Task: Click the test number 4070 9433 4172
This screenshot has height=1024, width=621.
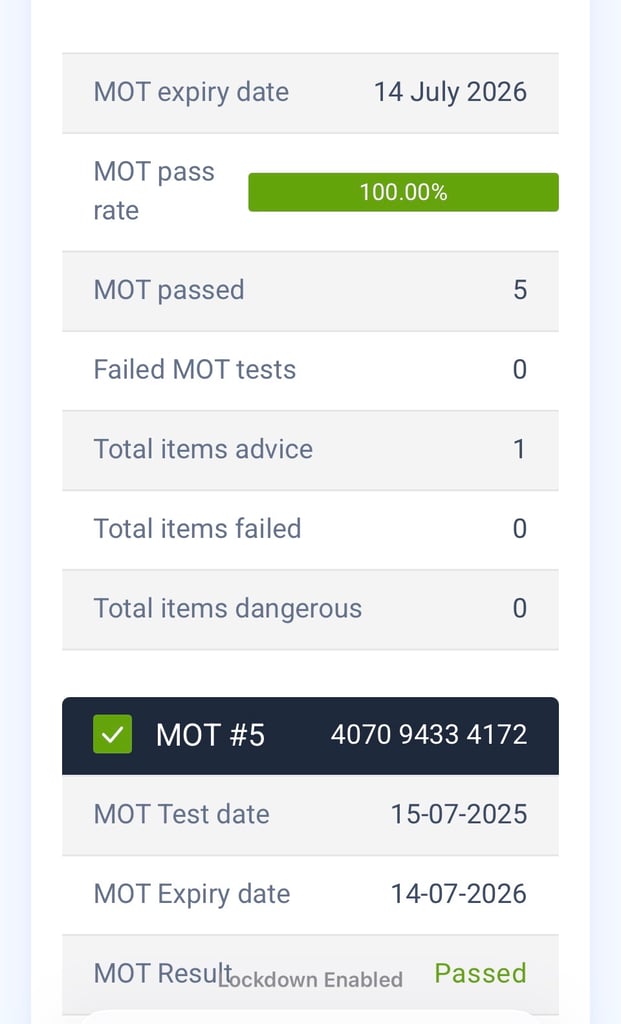Action: [428, 734]
